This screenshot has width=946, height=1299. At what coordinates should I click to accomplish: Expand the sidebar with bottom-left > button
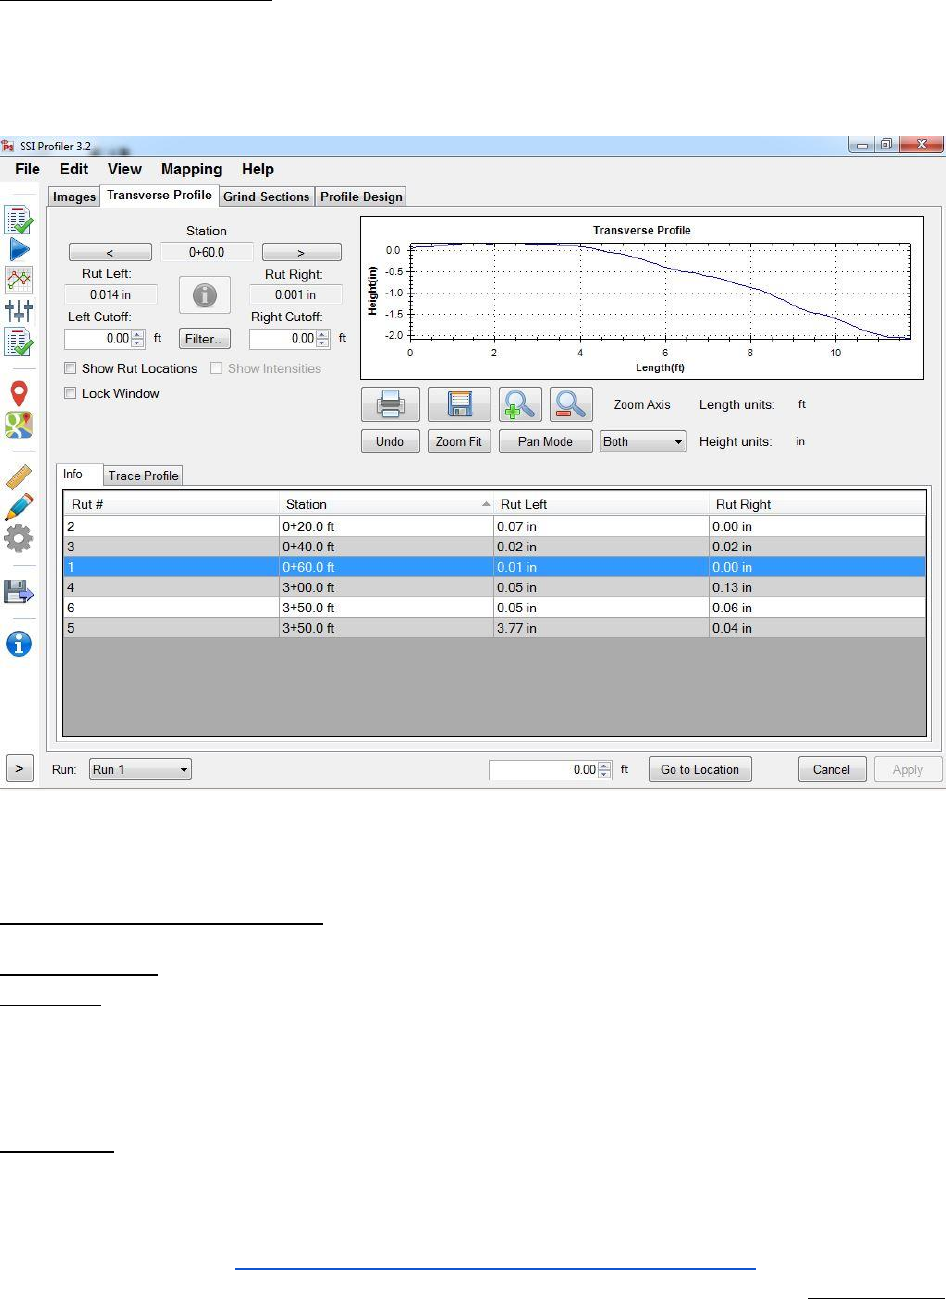click(x=20, y=769)
